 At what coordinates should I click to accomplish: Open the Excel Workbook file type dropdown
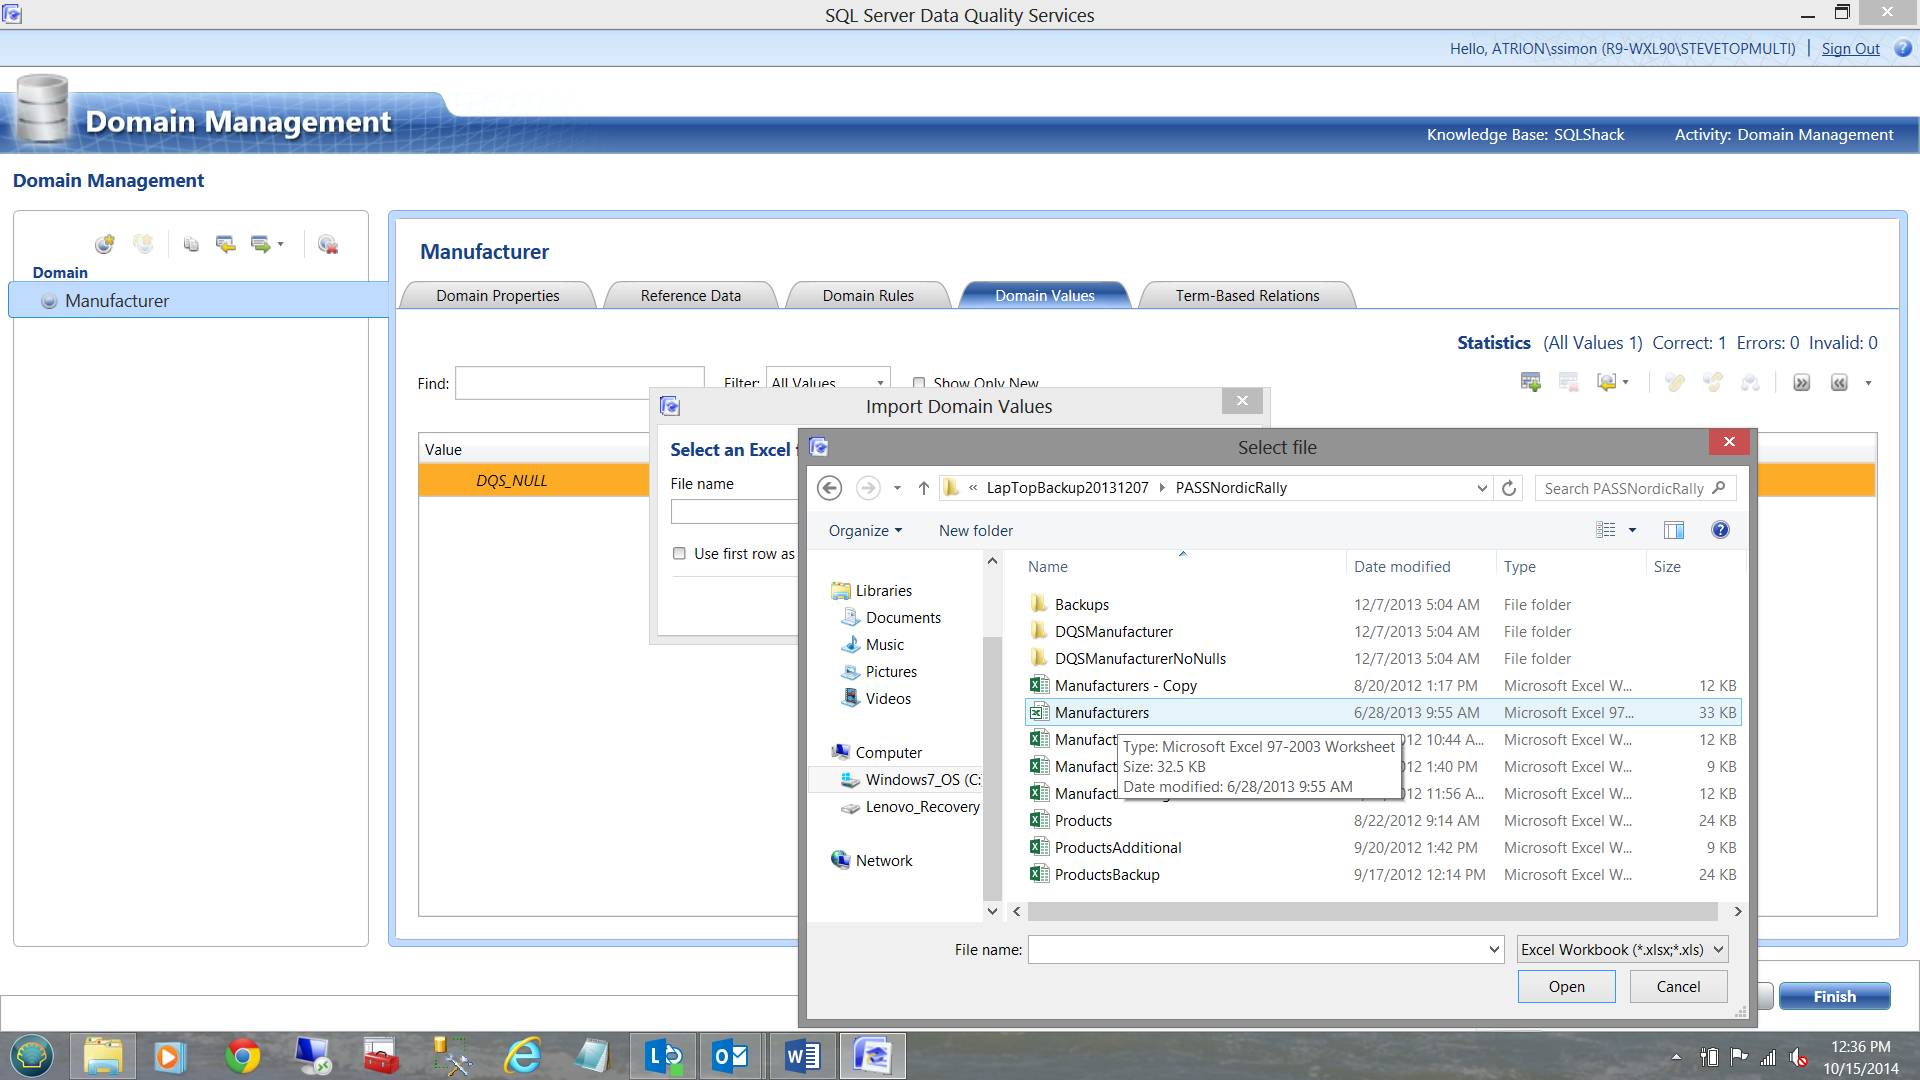(x=1622, y=949)
